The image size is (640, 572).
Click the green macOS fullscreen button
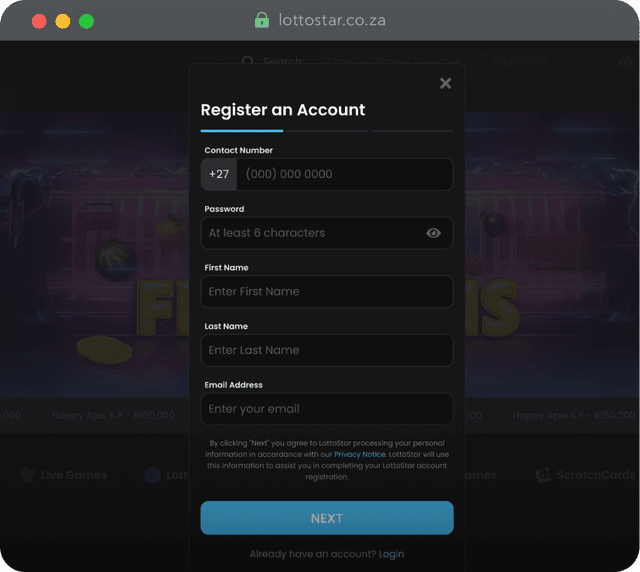[86, 21]
